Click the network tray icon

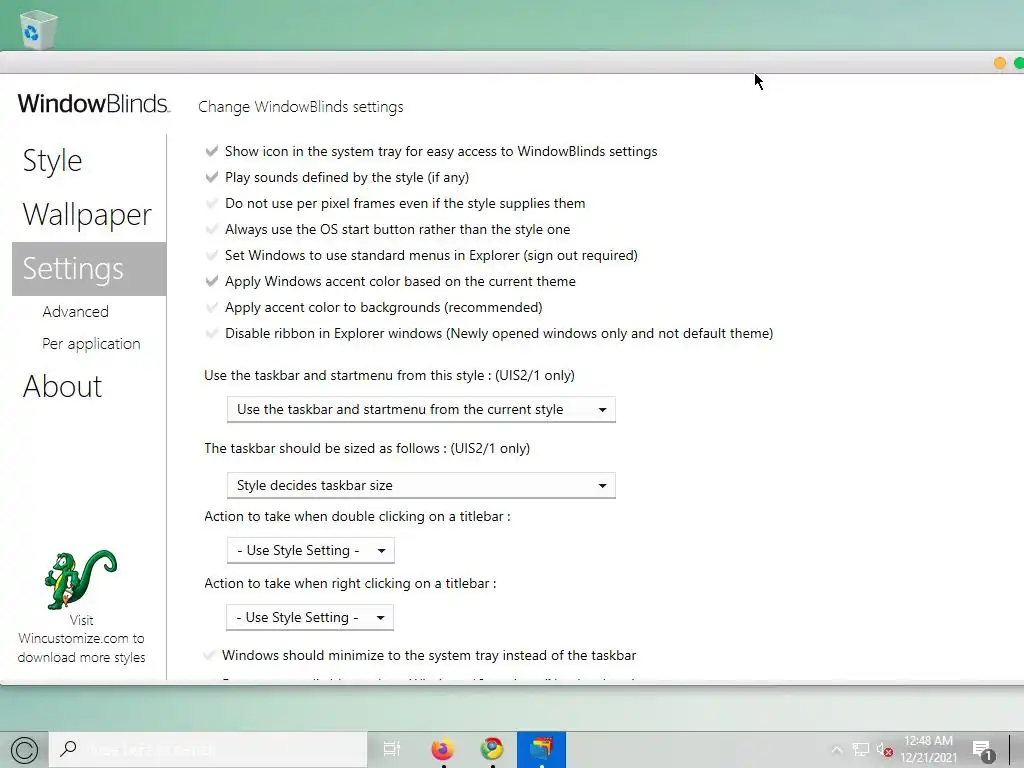[861, 750]
